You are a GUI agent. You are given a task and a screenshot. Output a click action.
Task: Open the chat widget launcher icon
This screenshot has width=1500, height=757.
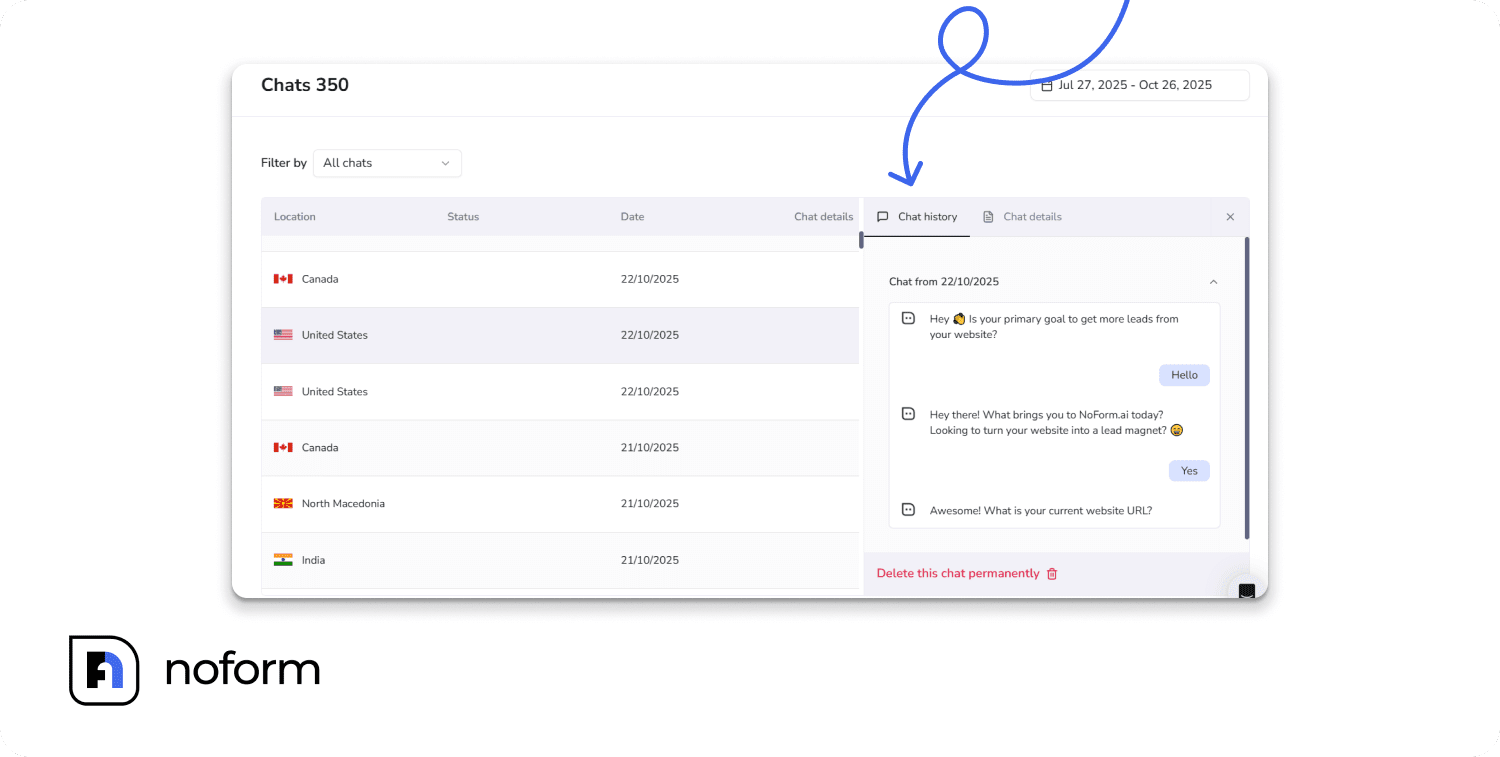pos(1246,590)
